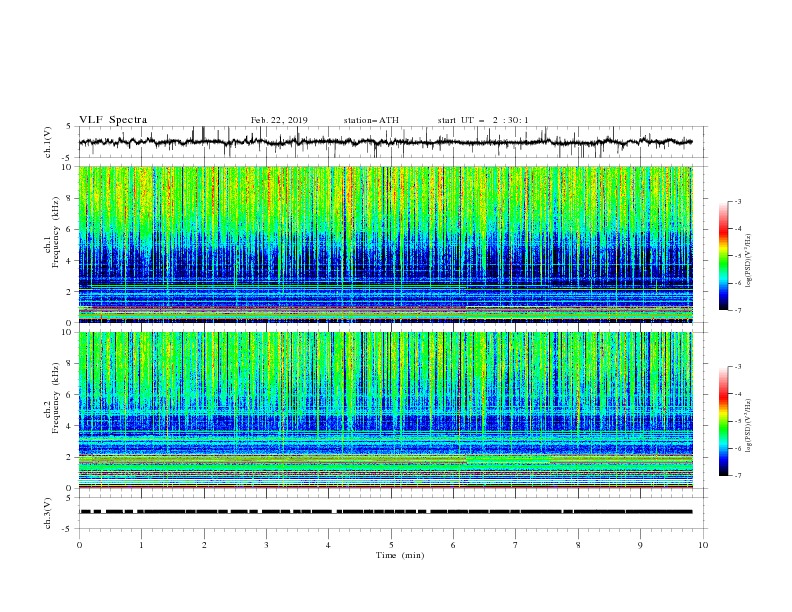This screenshot has width=792, height=612.
Task: Click the ch.1 spectrogram plot
Action: tap(385, 244)
